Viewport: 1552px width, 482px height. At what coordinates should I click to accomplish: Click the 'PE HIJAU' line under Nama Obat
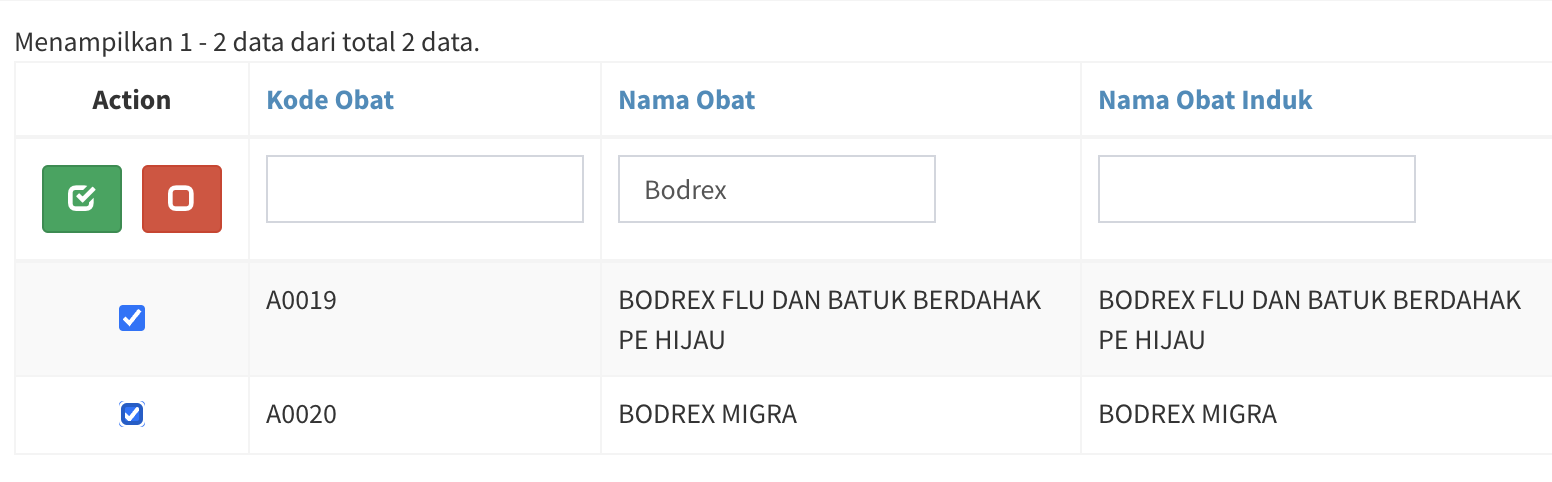(x=672, y=340)
